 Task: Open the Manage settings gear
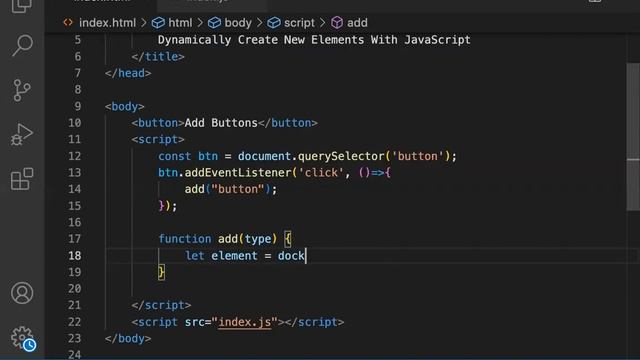pos(22,338)
